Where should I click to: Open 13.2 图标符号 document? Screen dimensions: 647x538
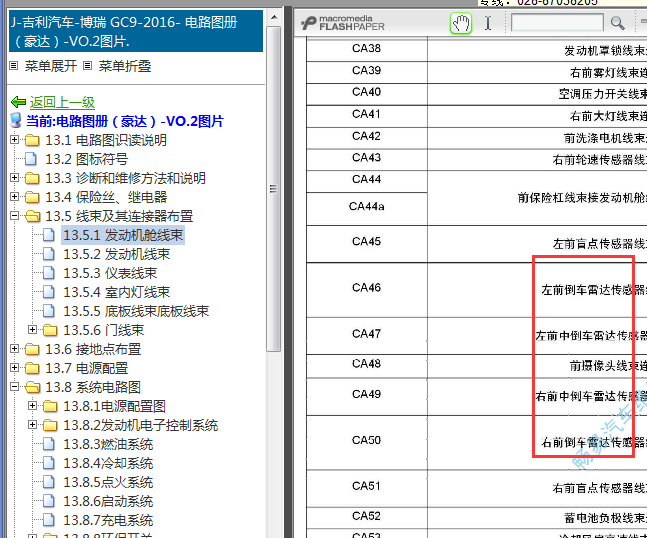click(86, 159)
